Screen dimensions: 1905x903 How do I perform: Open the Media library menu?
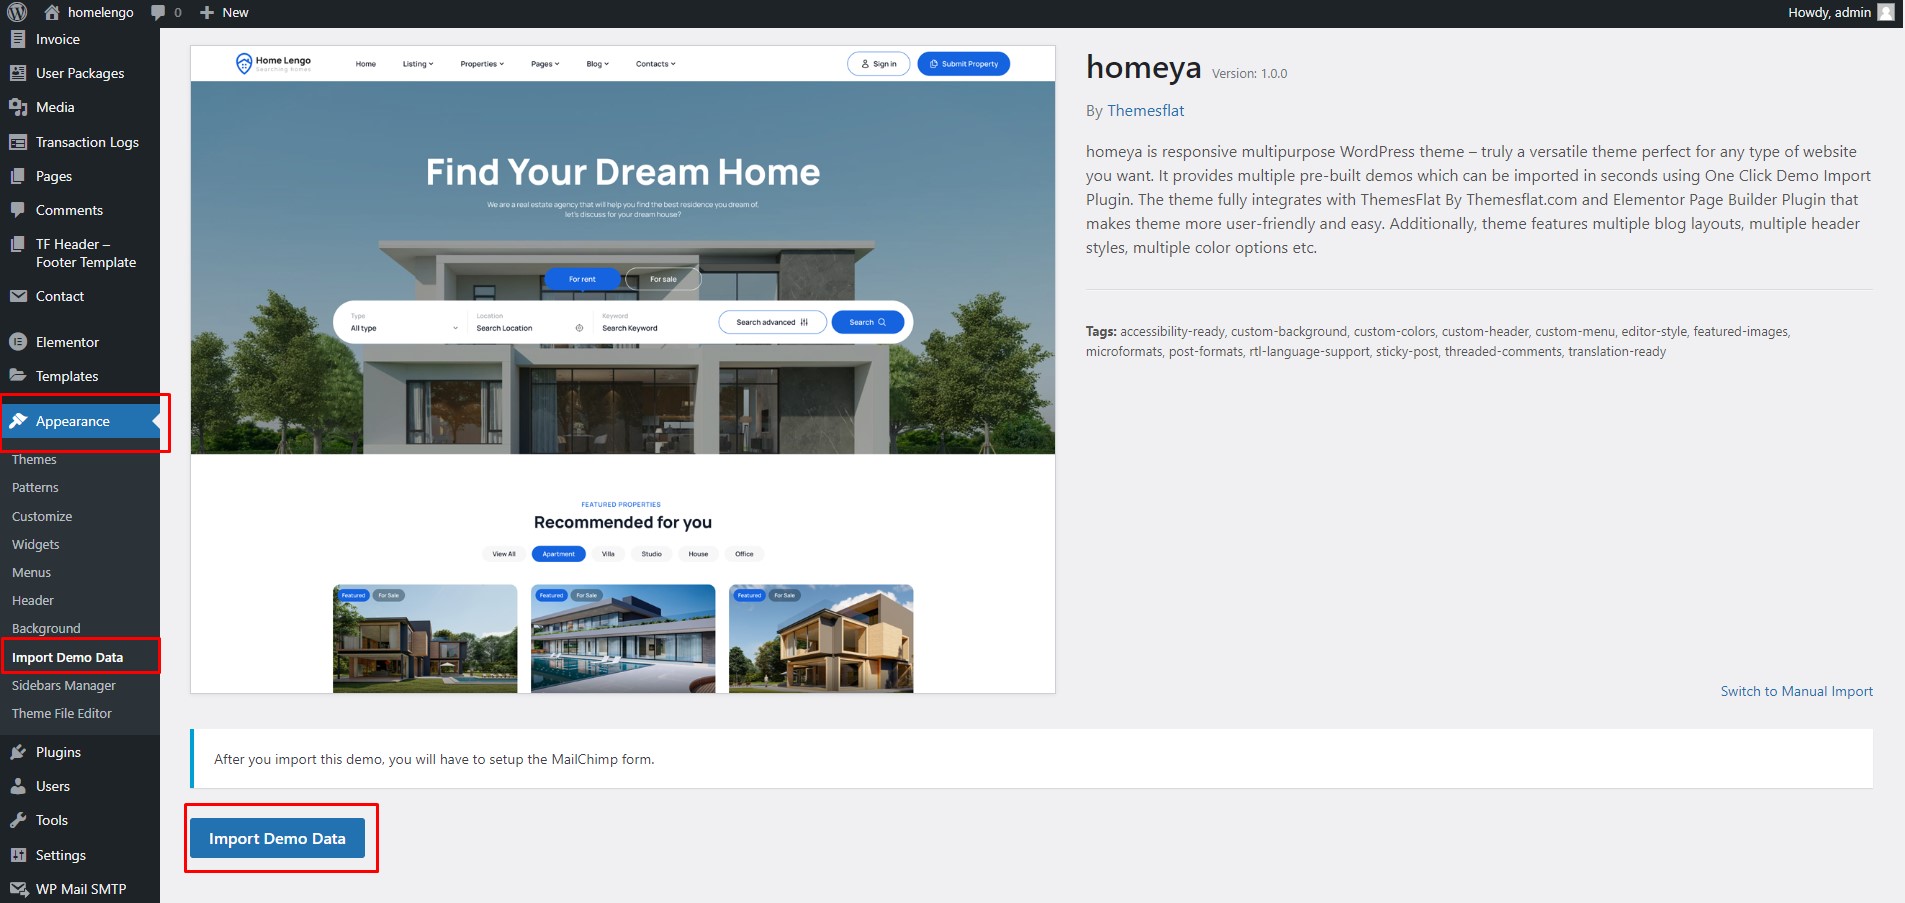(55, 107)
